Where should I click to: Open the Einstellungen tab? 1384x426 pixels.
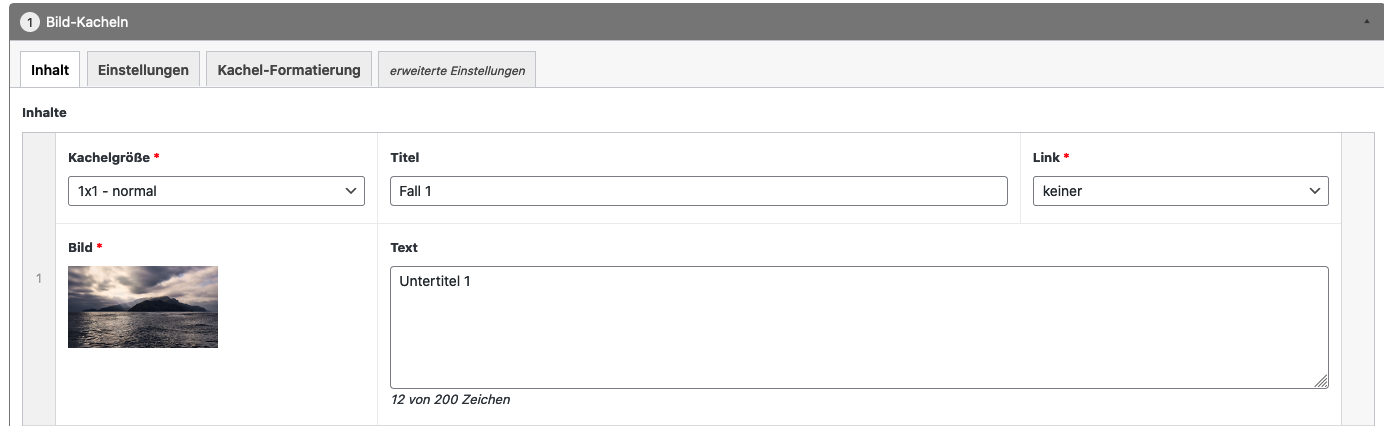click(x=143, y=70)
